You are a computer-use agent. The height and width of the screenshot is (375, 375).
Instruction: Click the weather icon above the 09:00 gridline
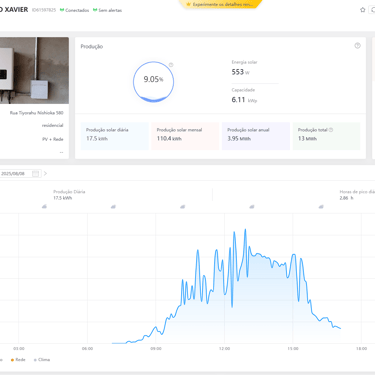(x=182, y=207)
